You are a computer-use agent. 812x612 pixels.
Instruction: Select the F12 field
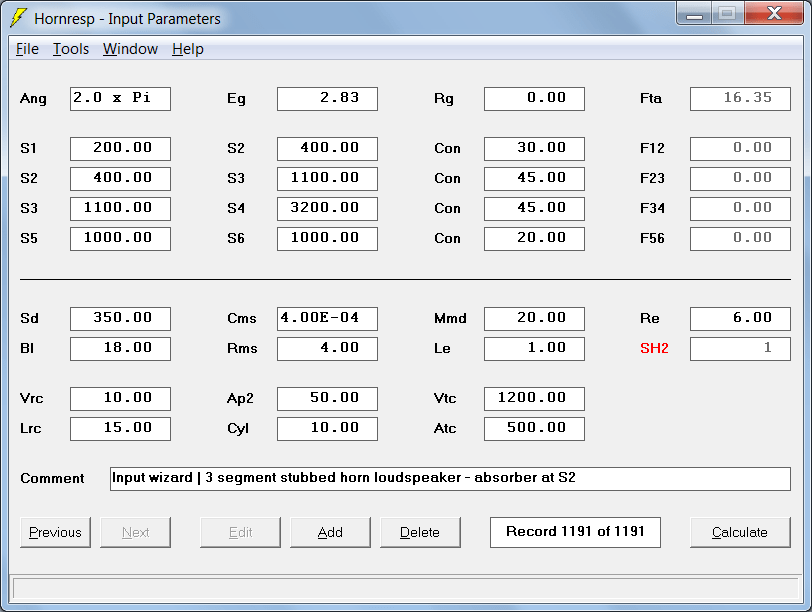coord(741,149)
